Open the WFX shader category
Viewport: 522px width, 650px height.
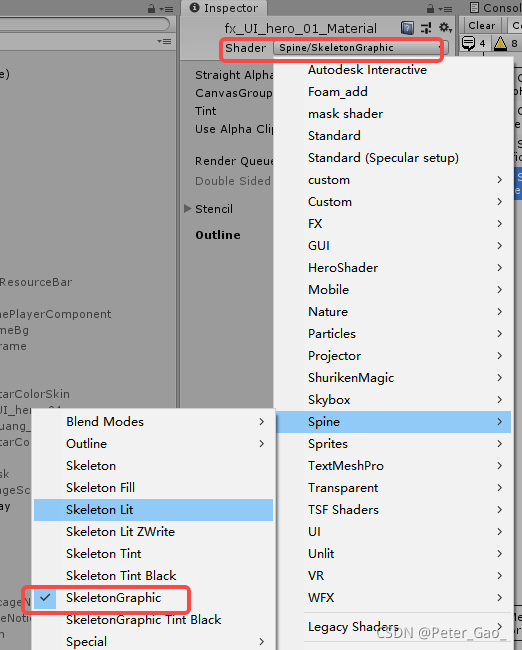pyautogui.click(x=393, y=598)
